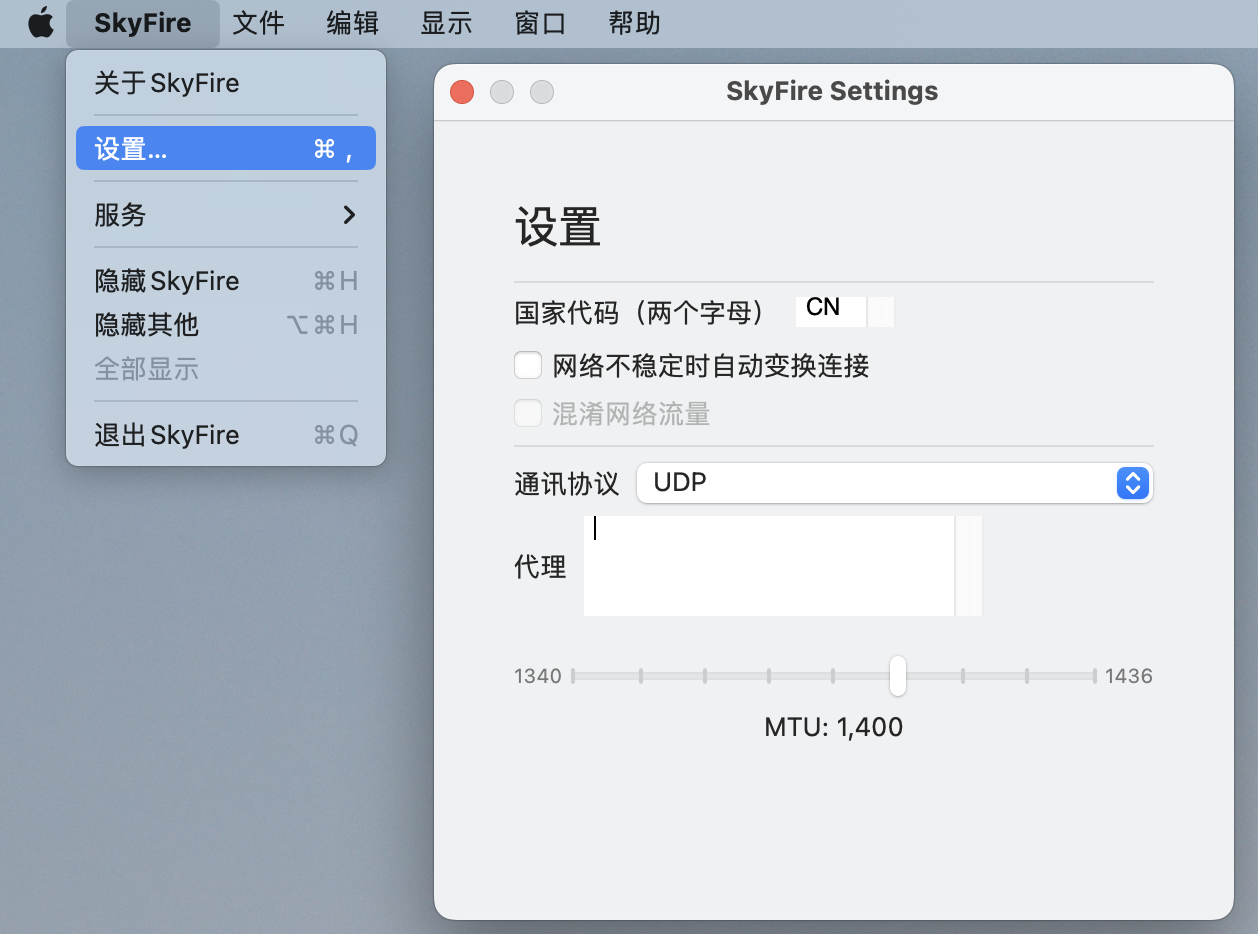Image resolution: width=1258 pixels, height=934 pixels.
Task: Open the 窗口 menu
Action: click(x=541, y=23)
